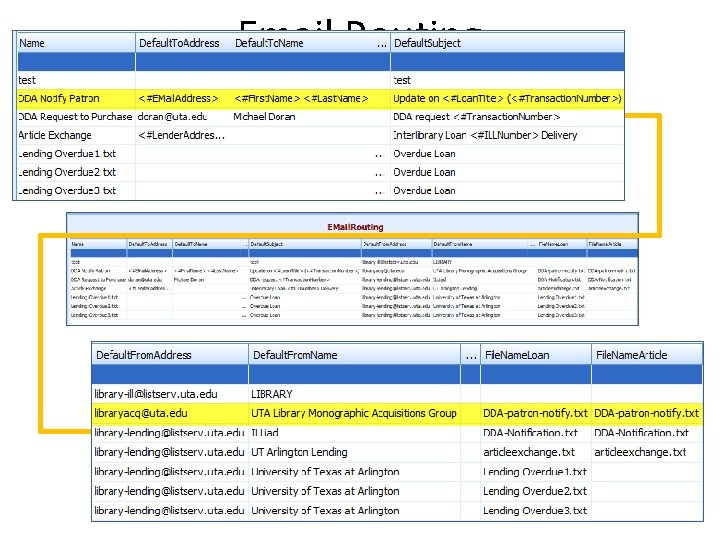Click the DefaultFromName column header

point(354,355)
